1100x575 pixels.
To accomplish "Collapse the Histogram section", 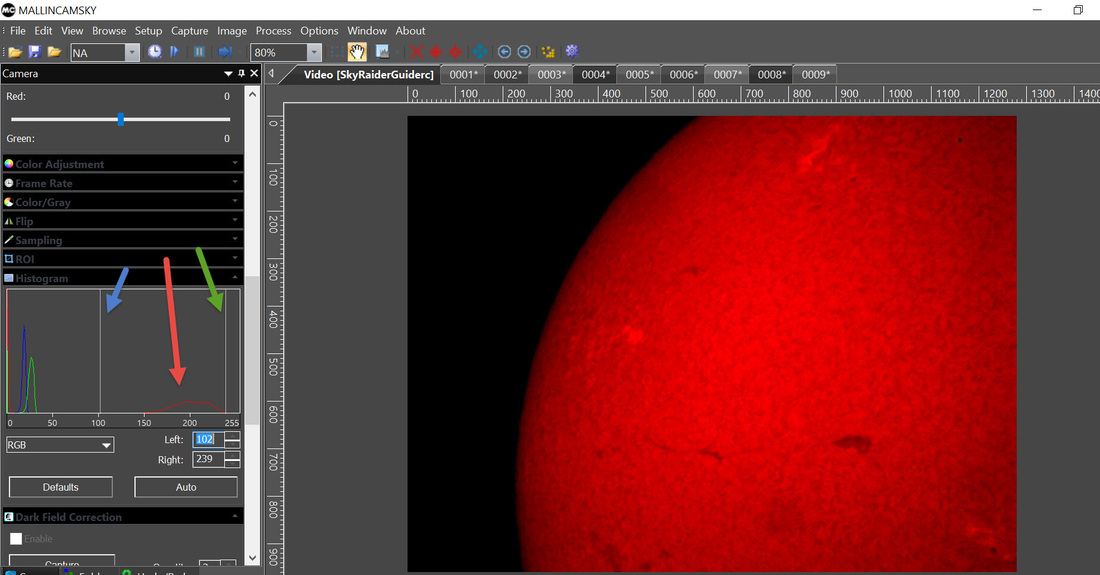I will 123,278.
